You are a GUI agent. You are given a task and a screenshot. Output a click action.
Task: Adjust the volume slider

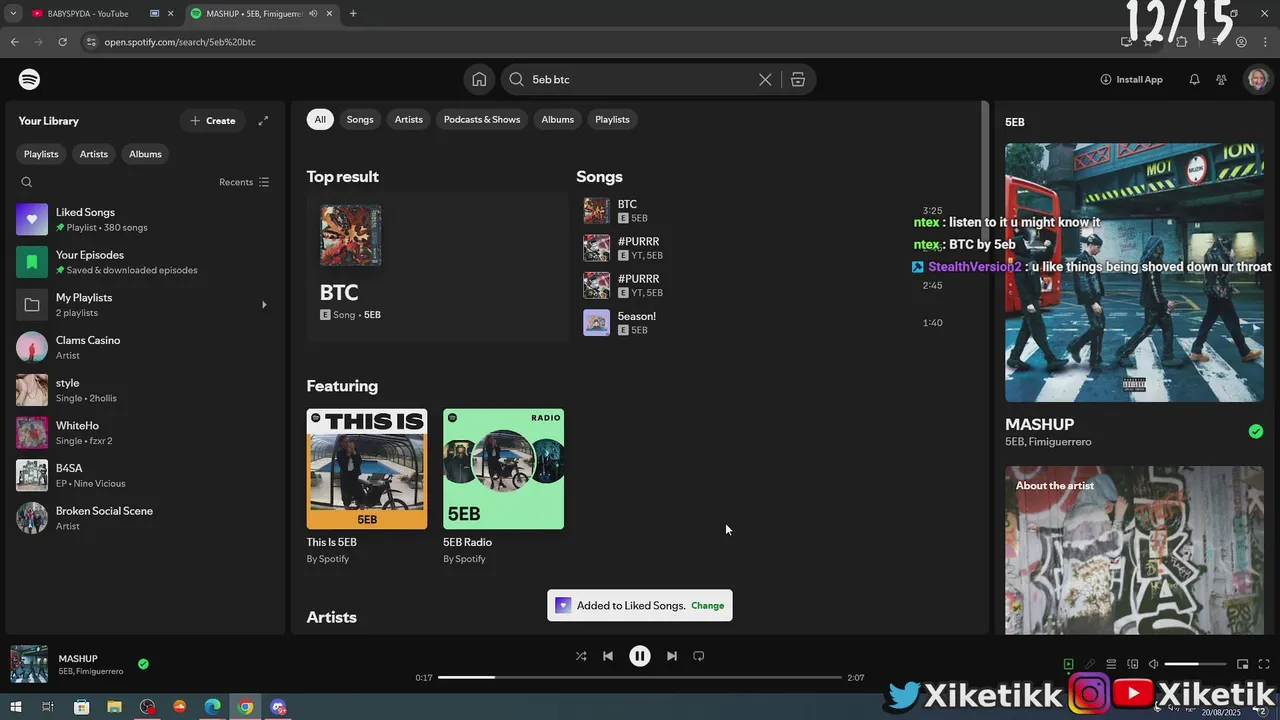coord(1195,664)
